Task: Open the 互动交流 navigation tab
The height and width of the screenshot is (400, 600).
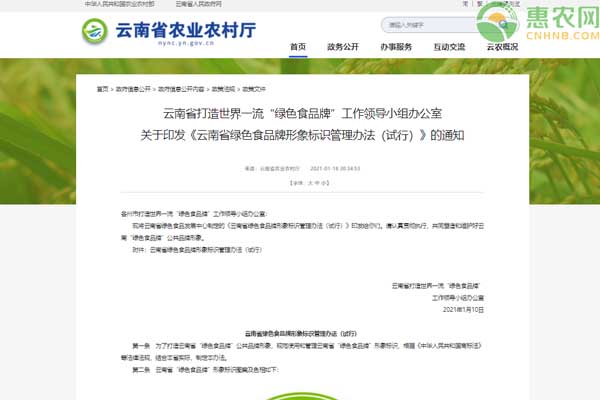Action: pos(449,47)
